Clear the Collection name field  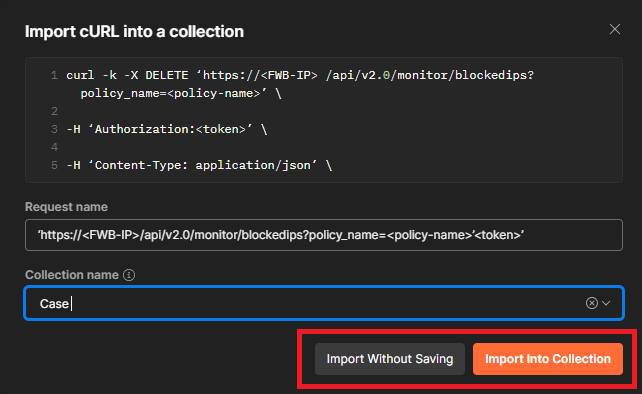pyautogui.click(x=591, y=303)
